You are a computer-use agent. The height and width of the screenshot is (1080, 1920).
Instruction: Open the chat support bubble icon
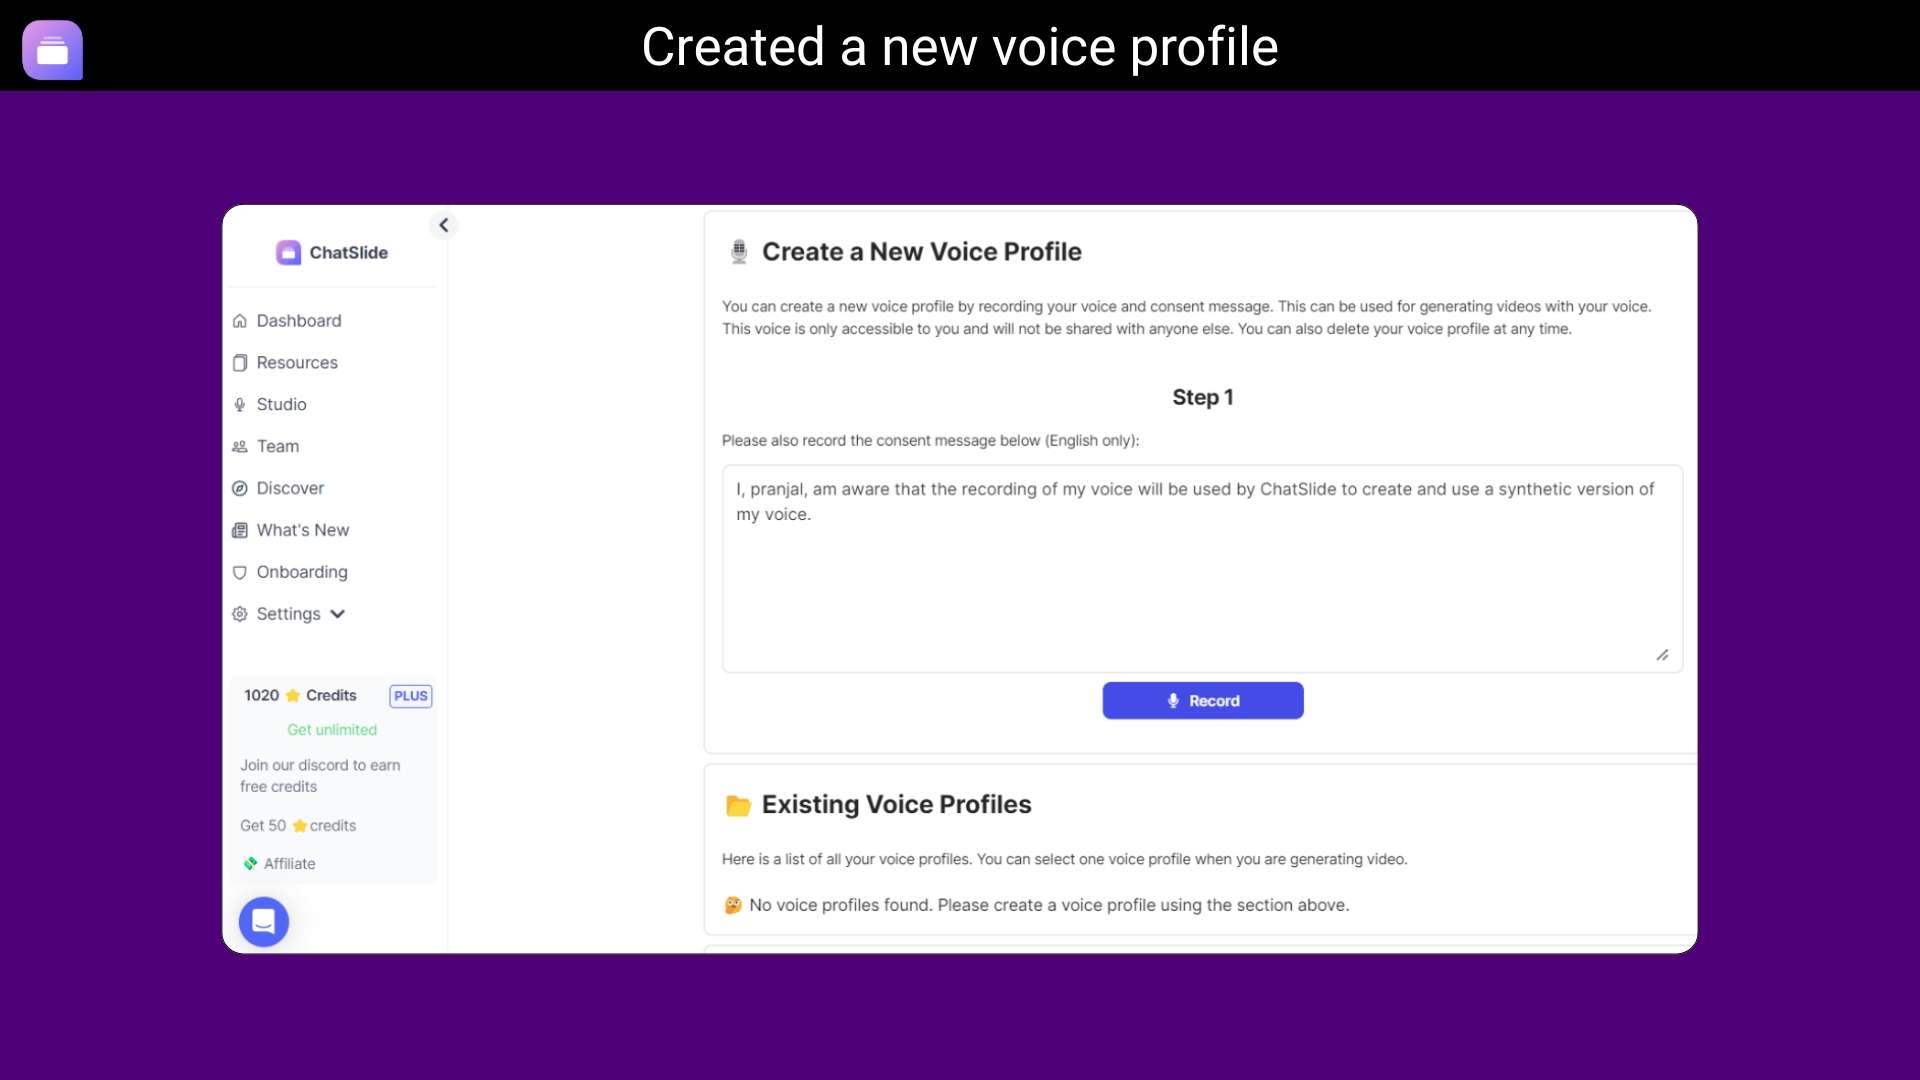coord(264,922)
